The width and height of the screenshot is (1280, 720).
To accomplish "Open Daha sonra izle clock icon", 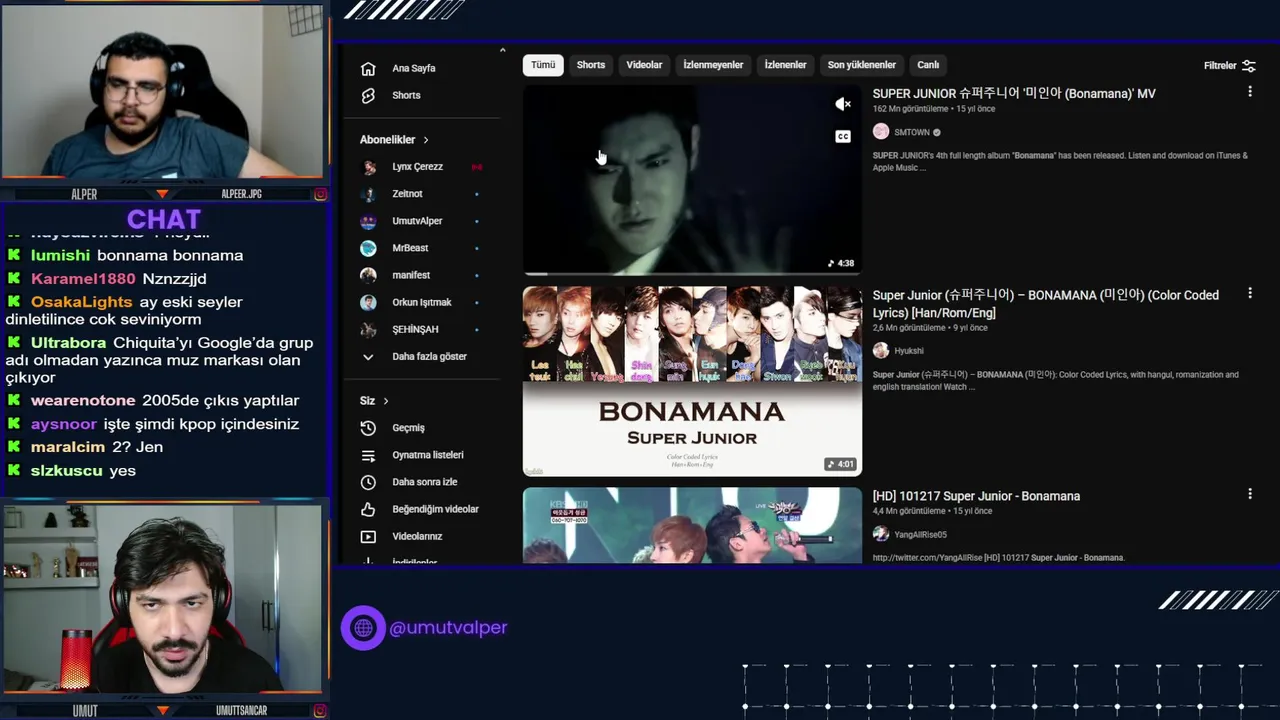I will pyautogui.click(x=368, y=482).
